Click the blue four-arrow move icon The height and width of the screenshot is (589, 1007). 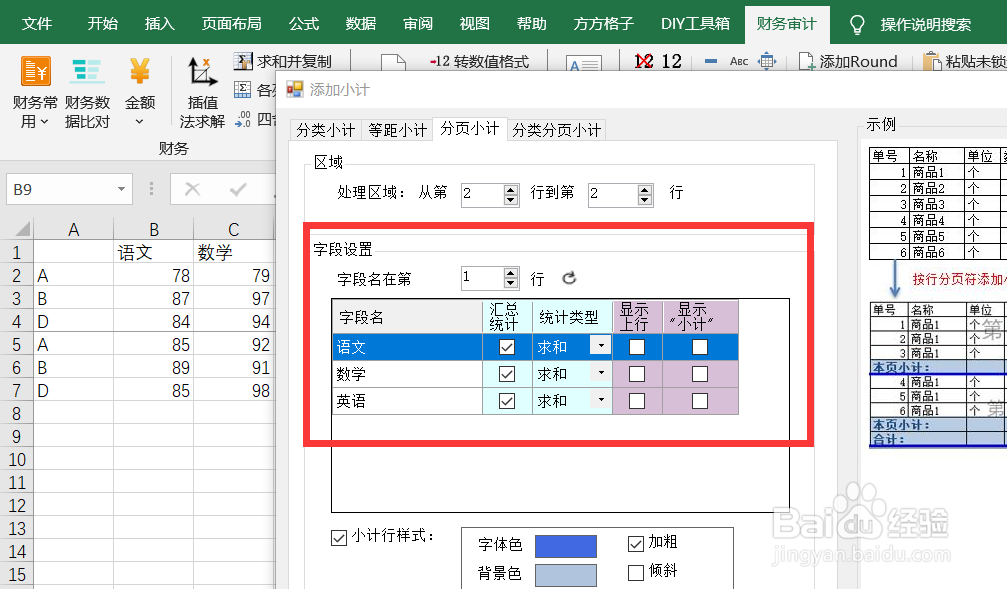click(767, 61)
